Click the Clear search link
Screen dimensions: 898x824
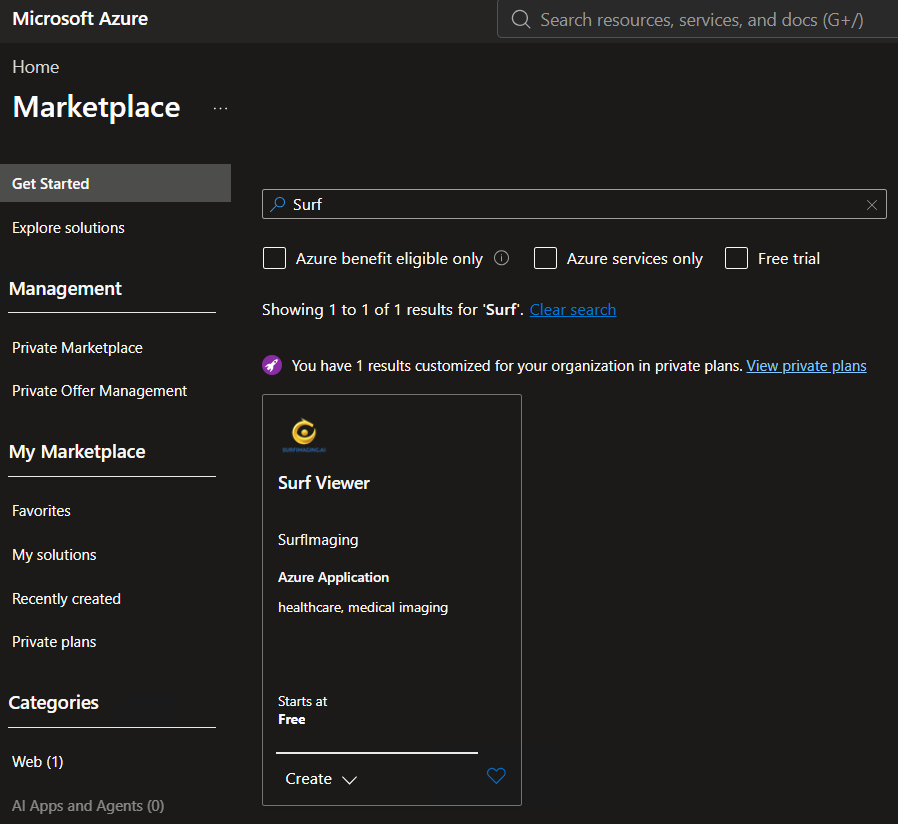tap(573, 310)
